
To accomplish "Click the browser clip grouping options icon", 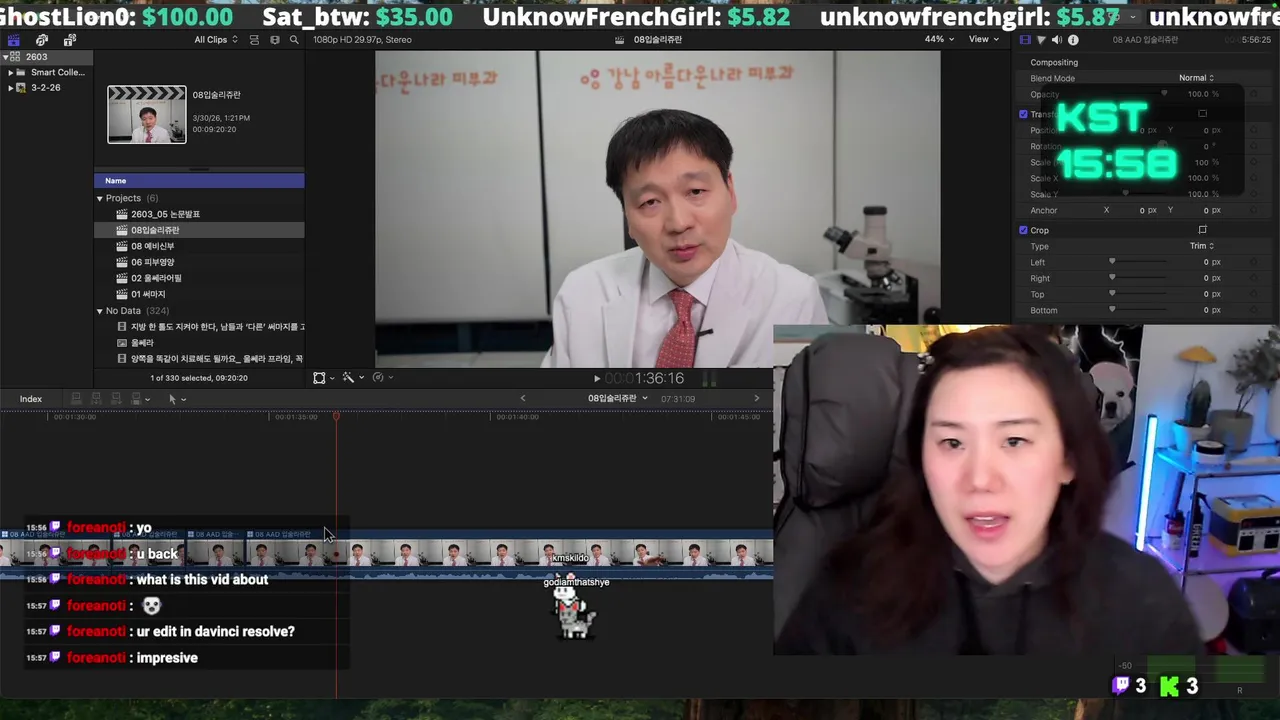I will [275, 40].
